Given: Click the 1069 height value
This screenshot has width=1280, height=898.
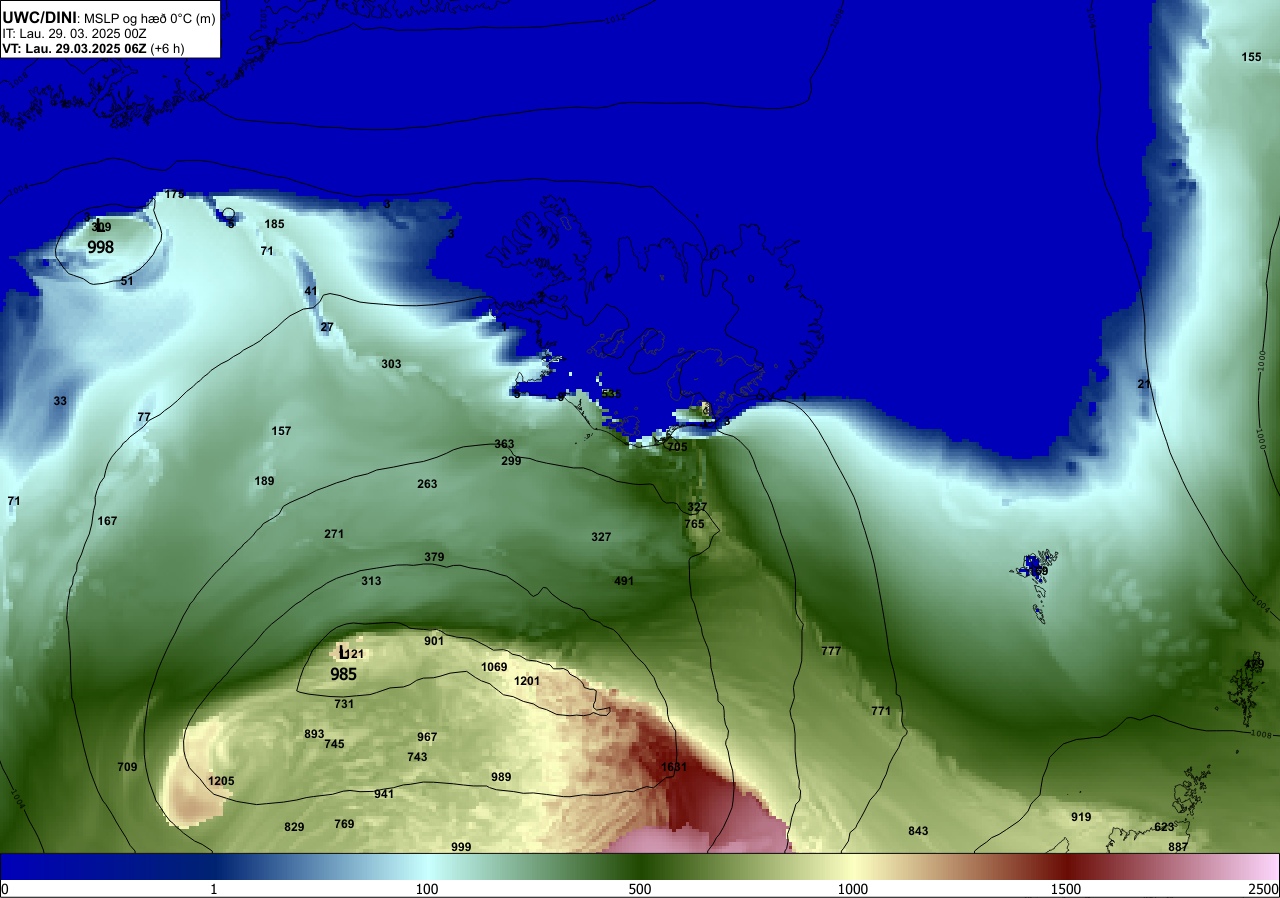Looking at the screenshot, I should point(494,667).
